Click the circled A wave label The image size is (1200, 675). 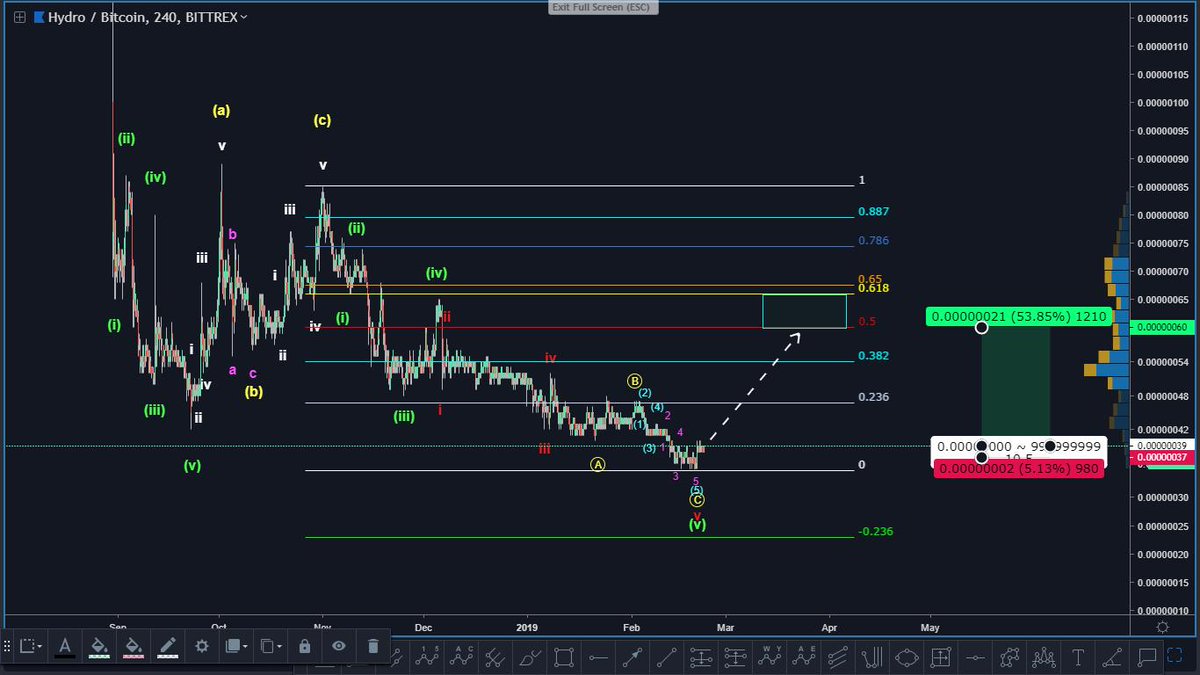[597, 464]
